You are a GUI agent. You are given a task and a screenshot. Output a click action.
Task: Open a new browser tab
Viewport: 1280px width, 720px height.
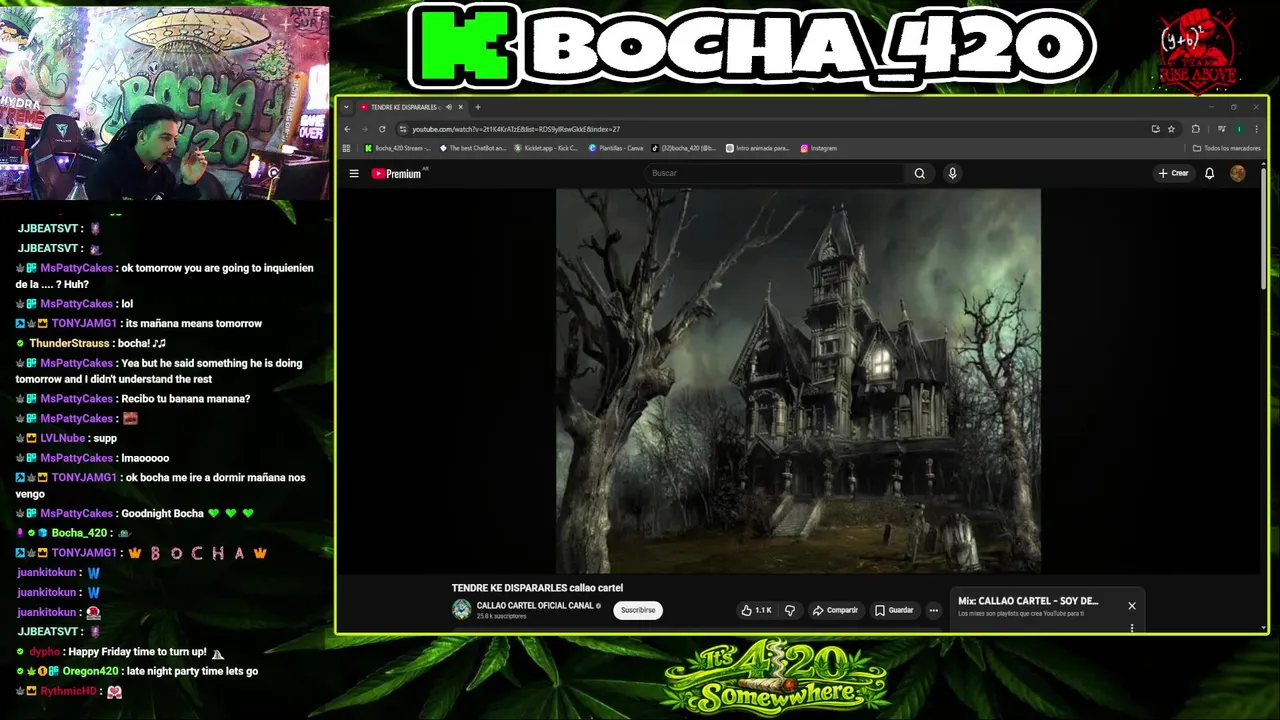tap(478, 107)
